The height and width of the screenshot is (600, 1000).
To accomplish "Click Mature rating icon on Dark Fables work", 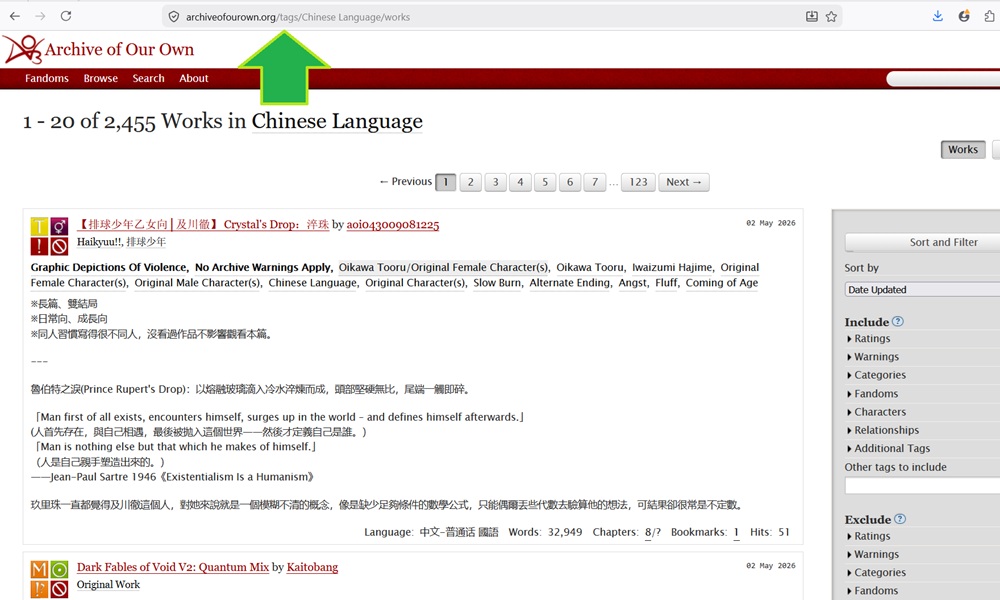I will point(40,569).
